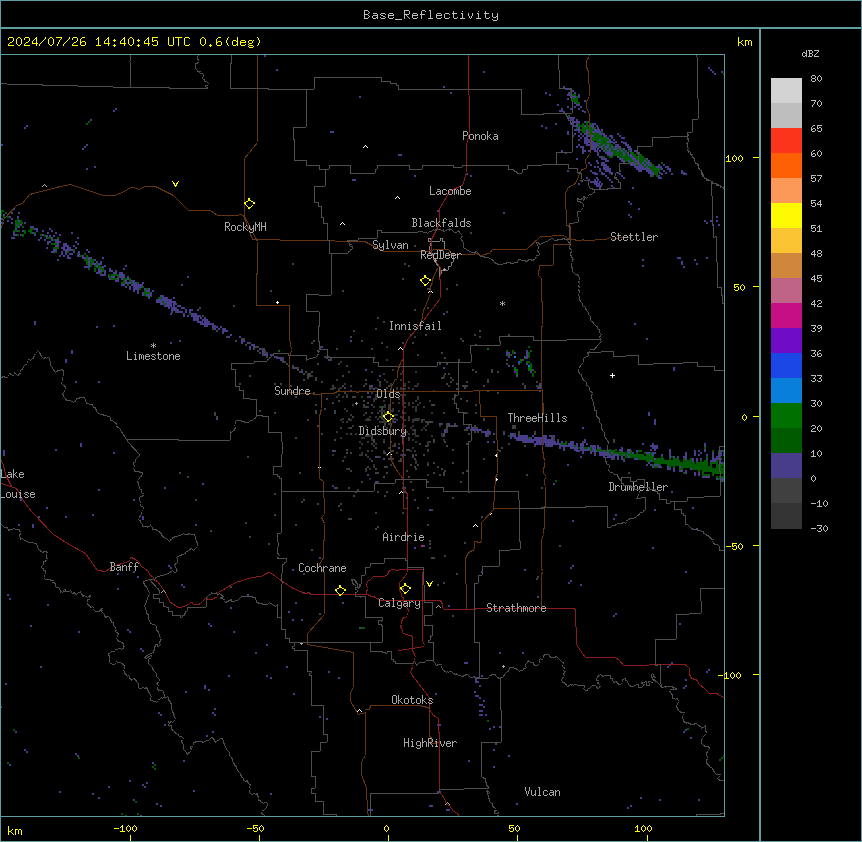Click the Blackfalds label
Screen dimensions: 862x842
pyautogui.click(x=441, y=223)
